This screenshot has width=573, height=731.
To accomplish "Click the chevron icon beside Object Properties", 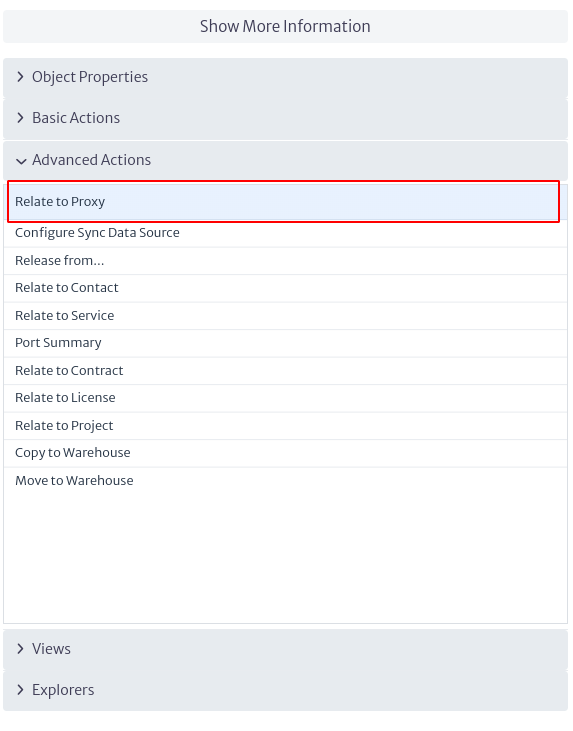I will click(x=21, y=77).
